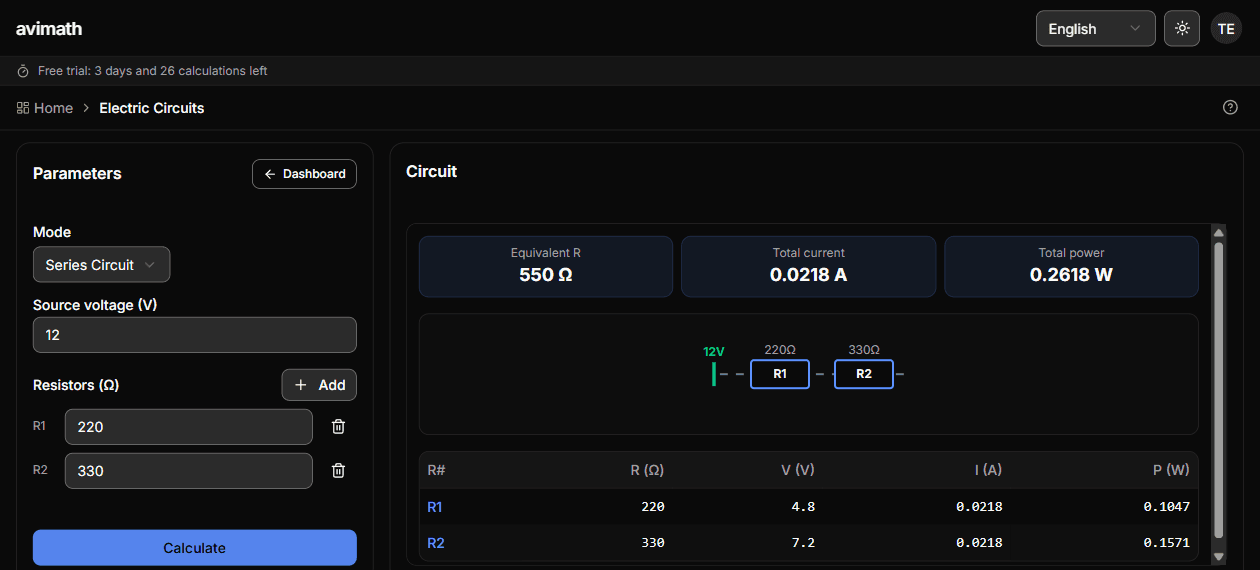Click the 330 resistance cell in table

click(653, 543)
